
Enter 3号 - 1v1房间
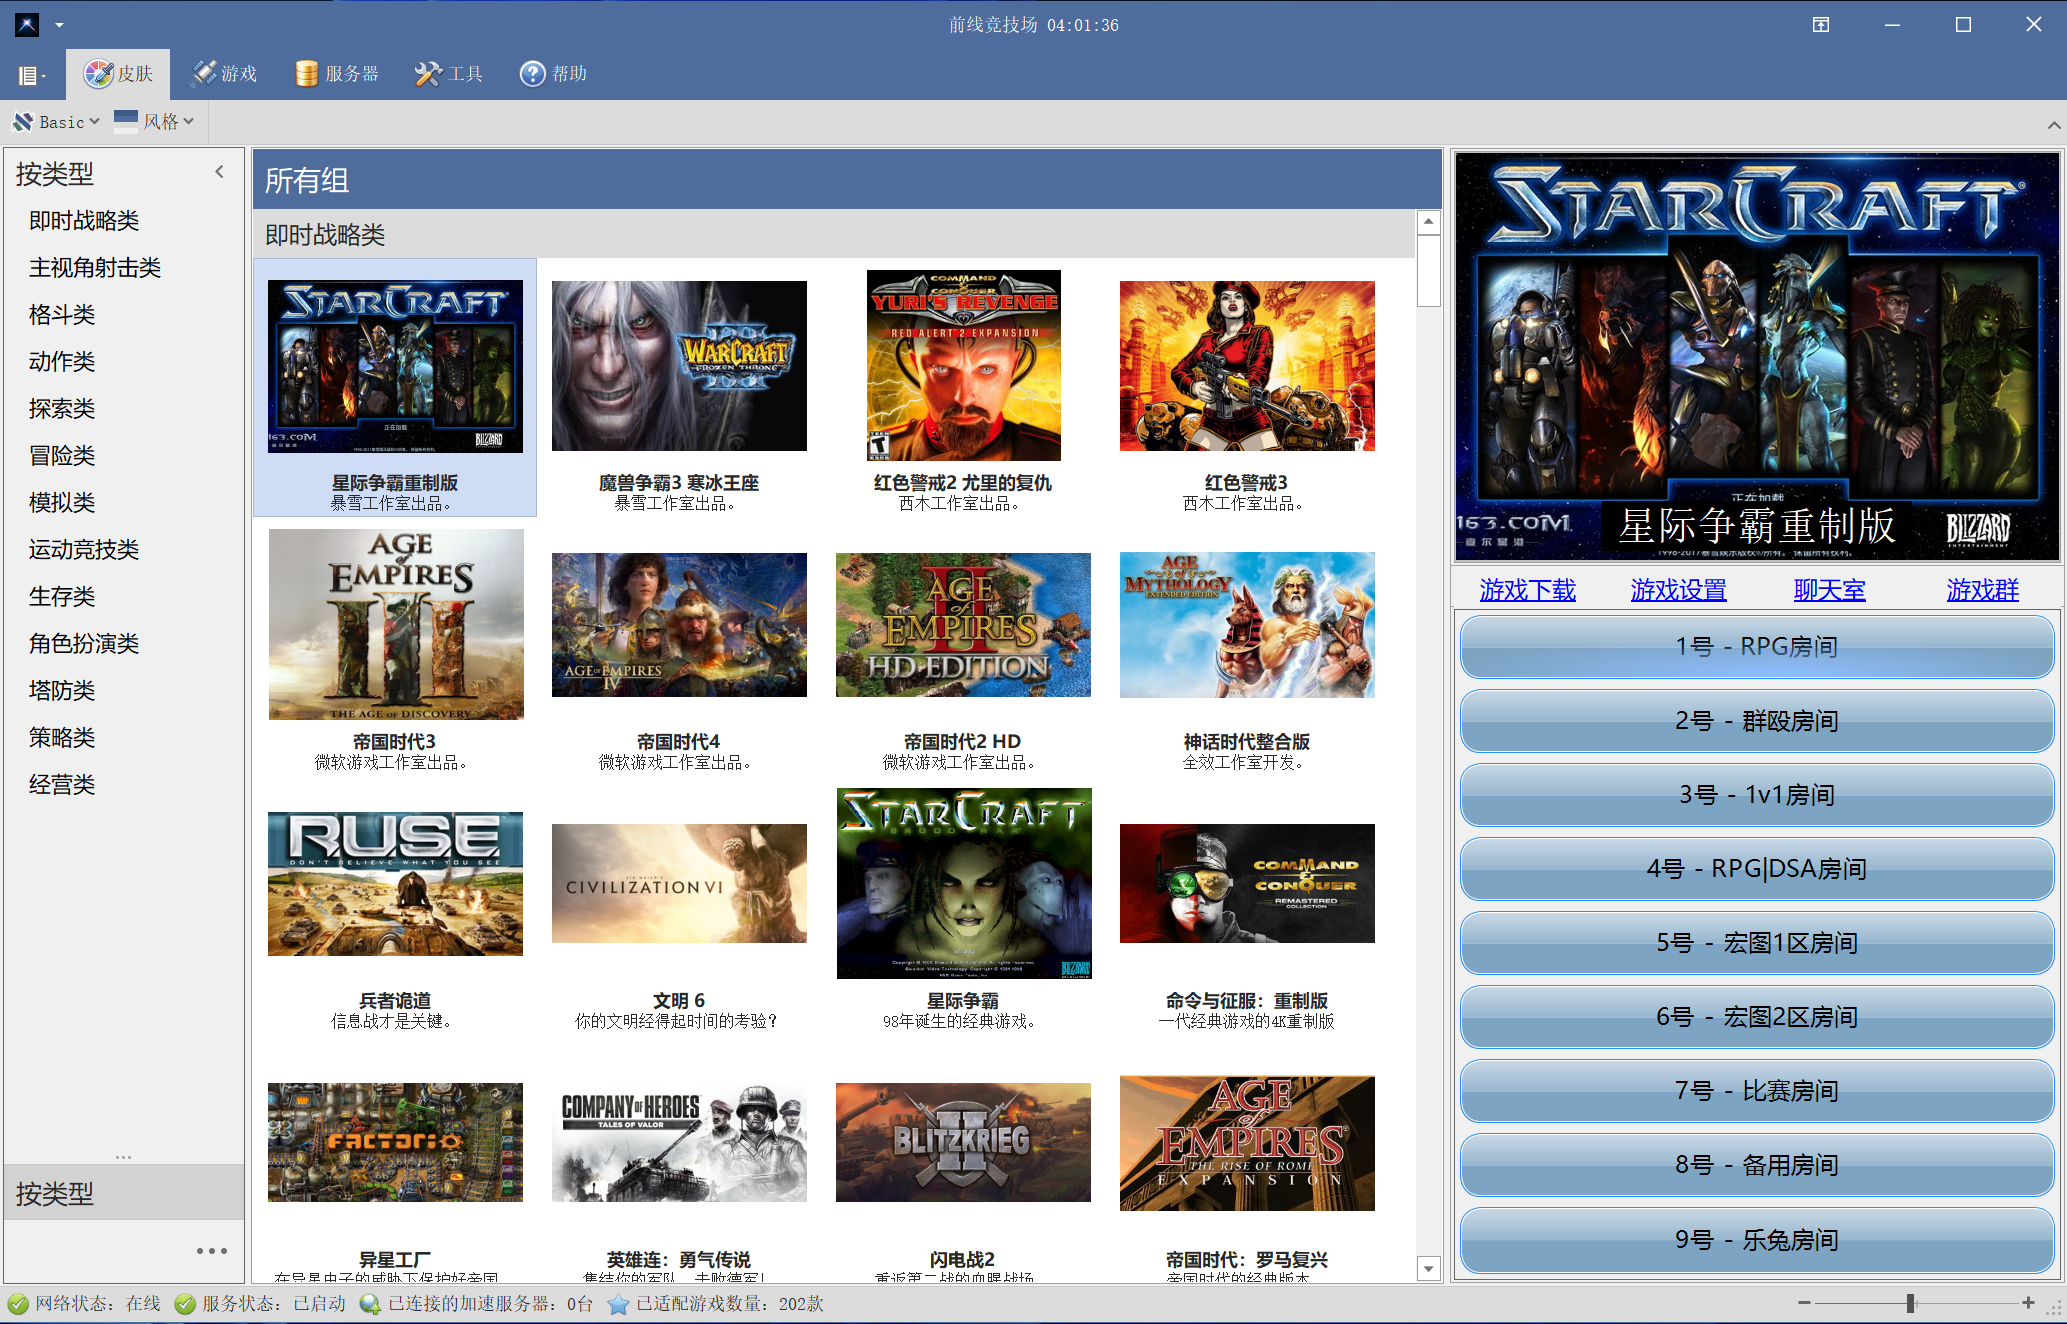(1757, 795)
